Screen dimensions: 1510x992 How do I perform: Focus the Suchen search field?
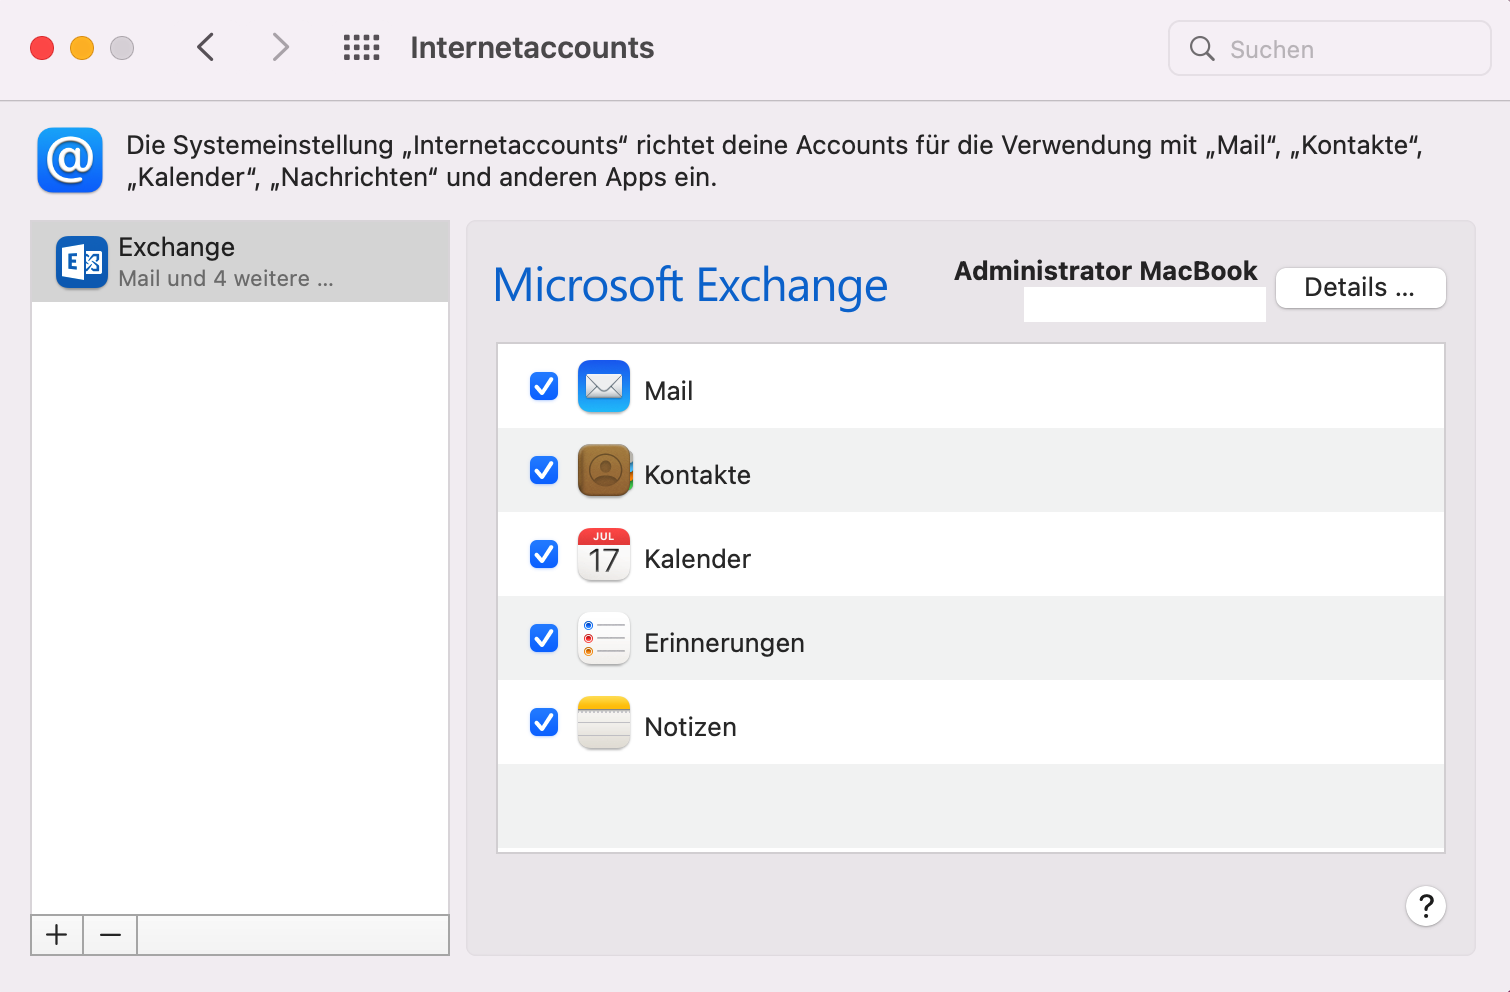(x=1329, y=49)
